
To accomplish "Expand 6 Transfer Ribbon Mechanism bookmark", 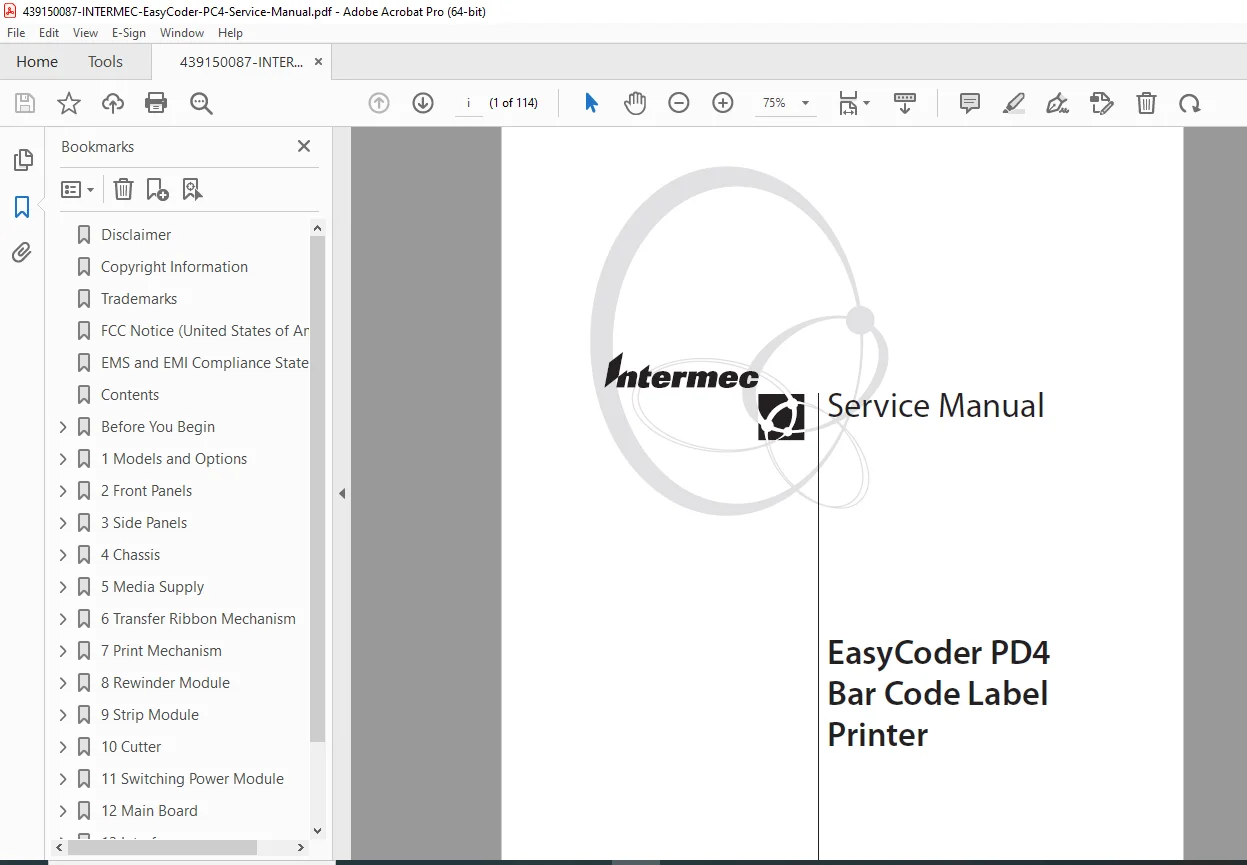I will [63, 619].
